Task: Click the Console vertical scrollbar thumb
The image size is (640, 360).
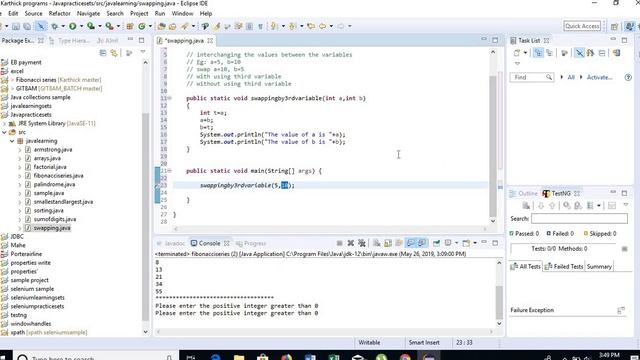Action: click(499, 303)
